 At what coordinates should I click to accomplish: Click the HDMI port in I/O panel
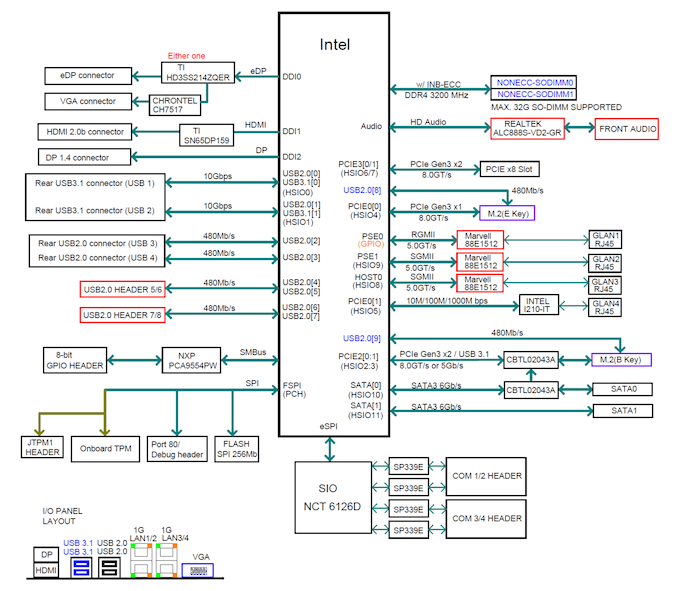pos(46,569)
